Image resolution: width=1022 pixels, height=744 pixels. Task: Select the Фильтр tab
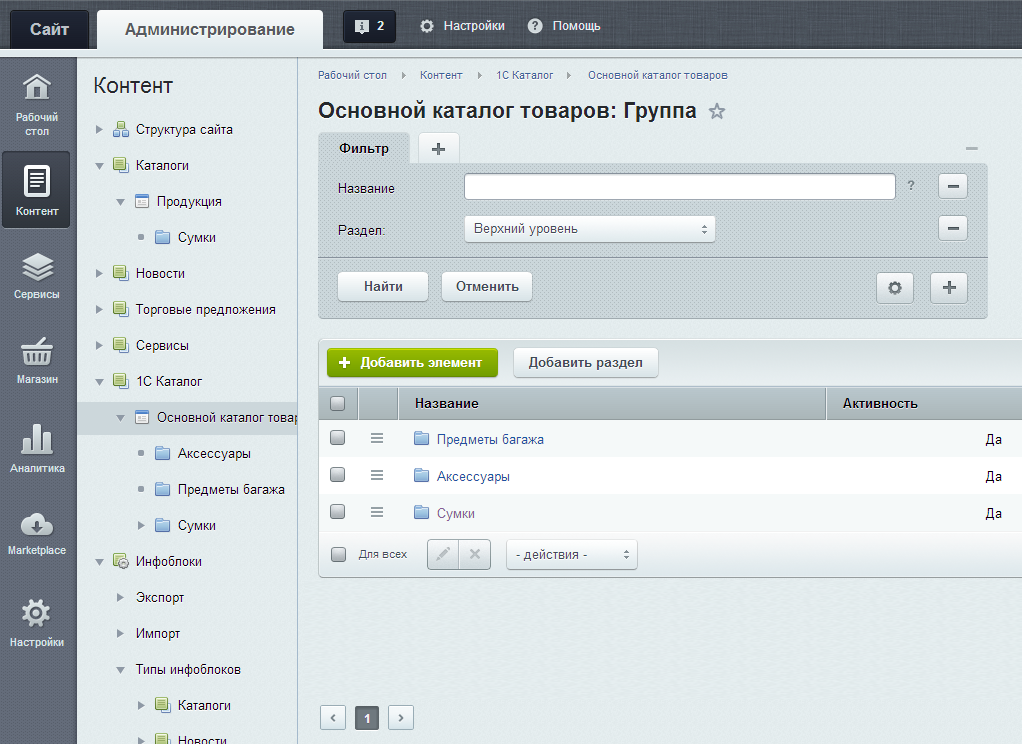pyautogui.click(x=364, y=148)
